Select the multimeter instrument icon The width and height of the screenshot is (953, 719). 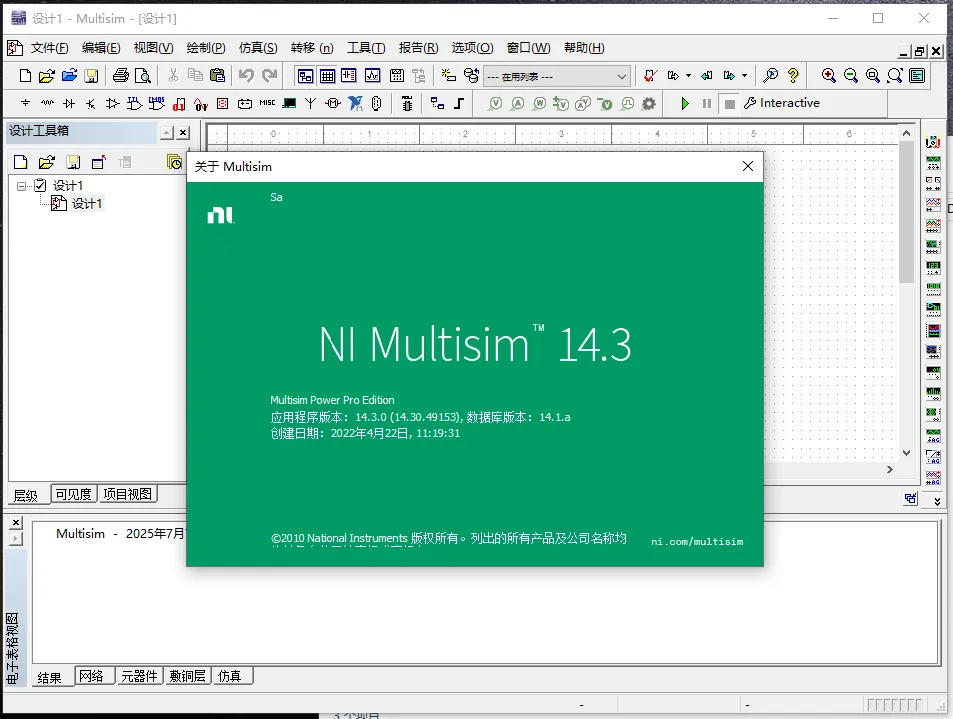pyautogui.click(x=933, y=142)
